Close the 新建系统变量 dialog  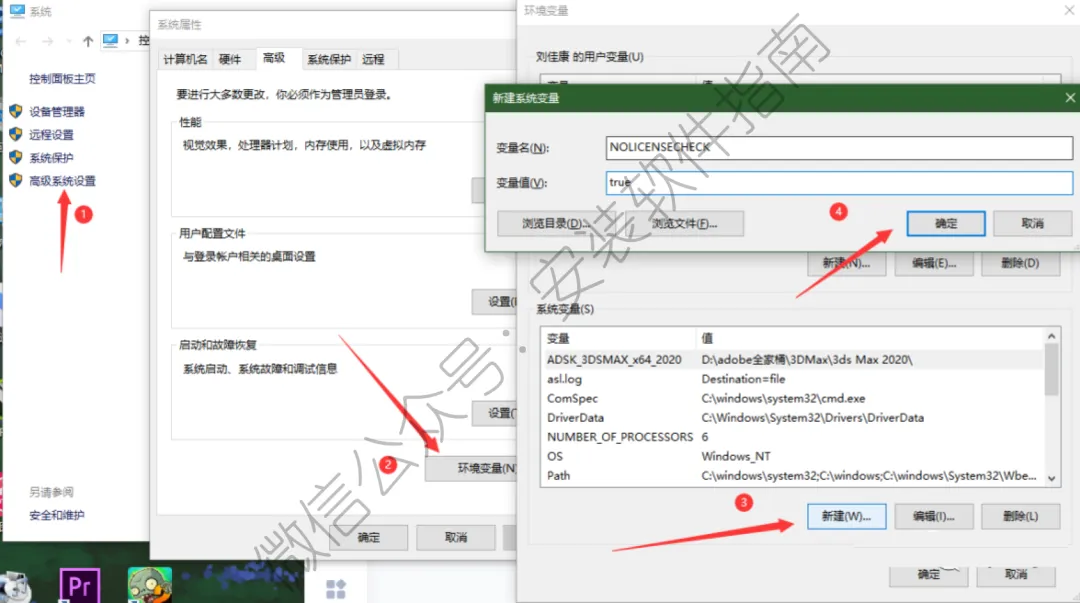[x=1070, y=98]
